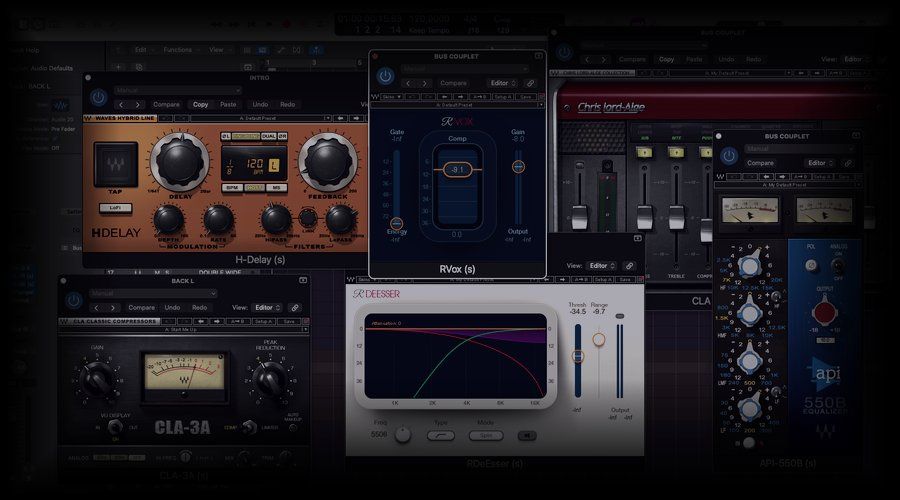This screenshot has width=900, height=500.
Task: Flip the VU DISPLAY switch on CLA-3A
Action: 115,427
